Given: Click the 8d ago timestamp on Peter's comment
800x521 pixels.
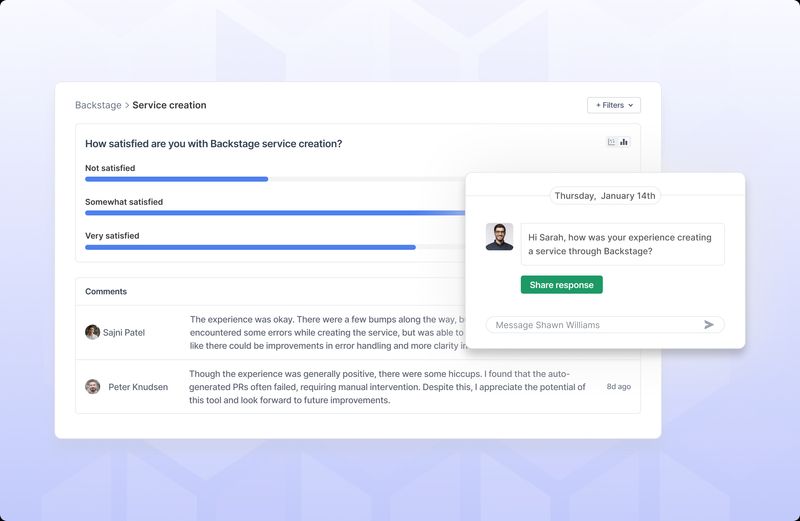Looking at the screenshot, I should 618,387.
